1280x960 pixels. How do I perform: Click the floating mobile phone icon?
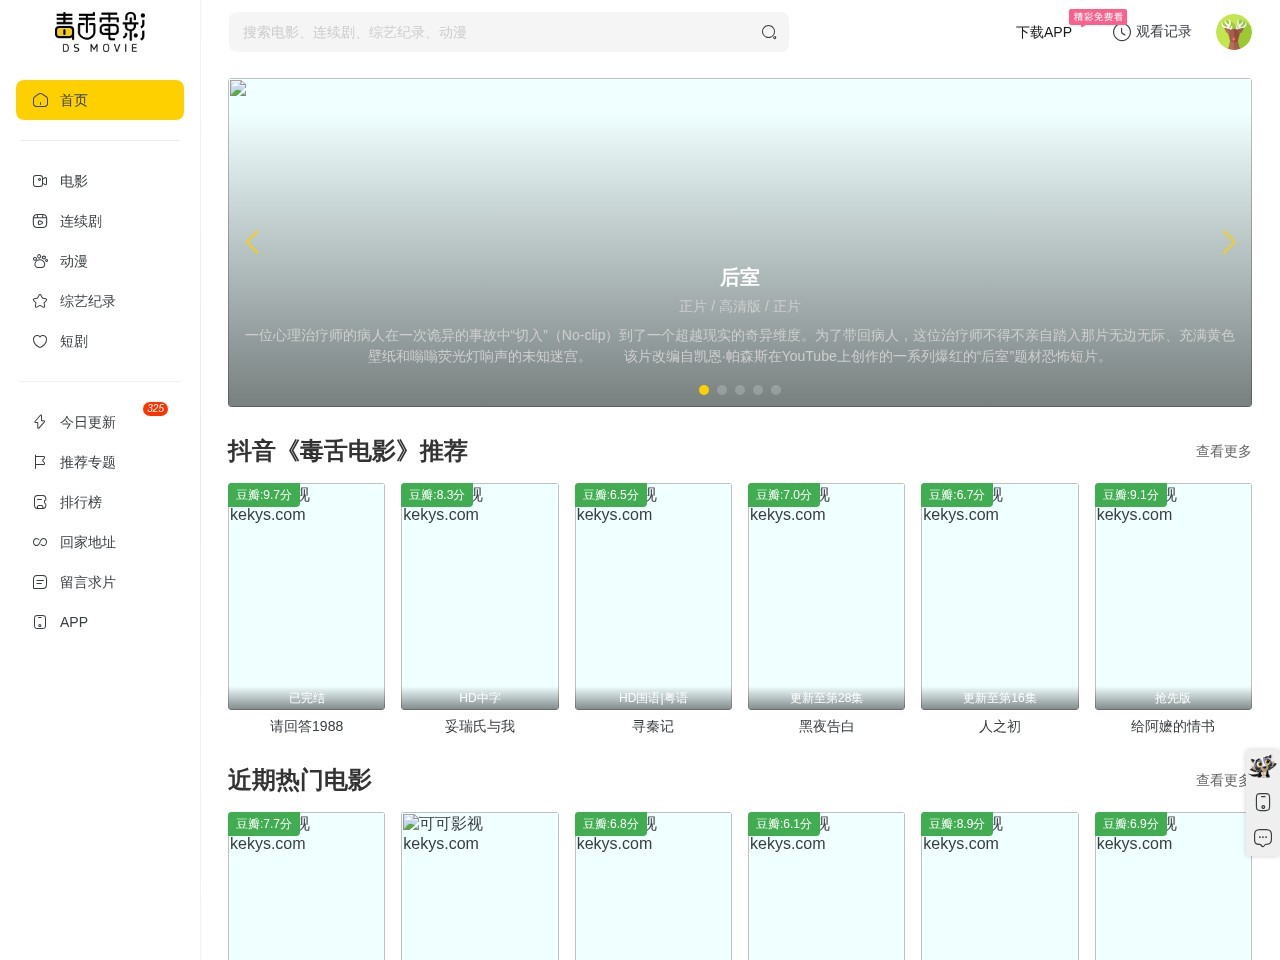tap(1263, 802)
